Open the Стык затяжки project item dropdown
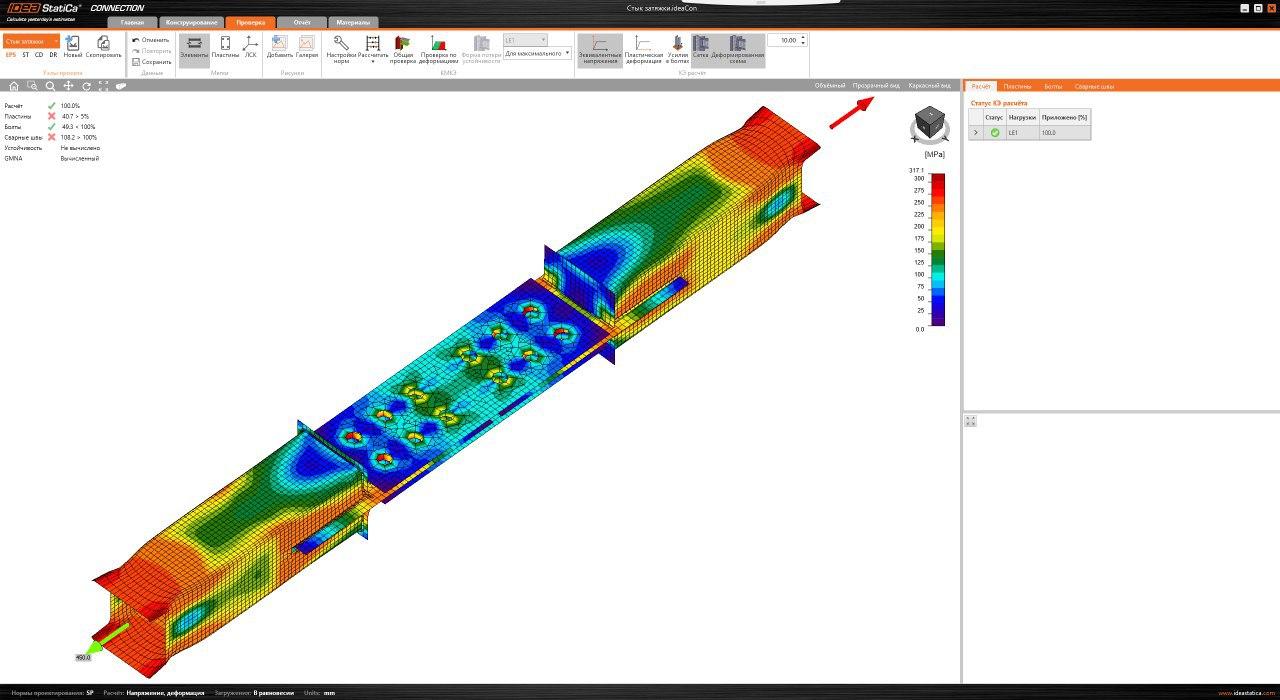The height and width of the screenshot is (700, 1280). pos(30,41)
